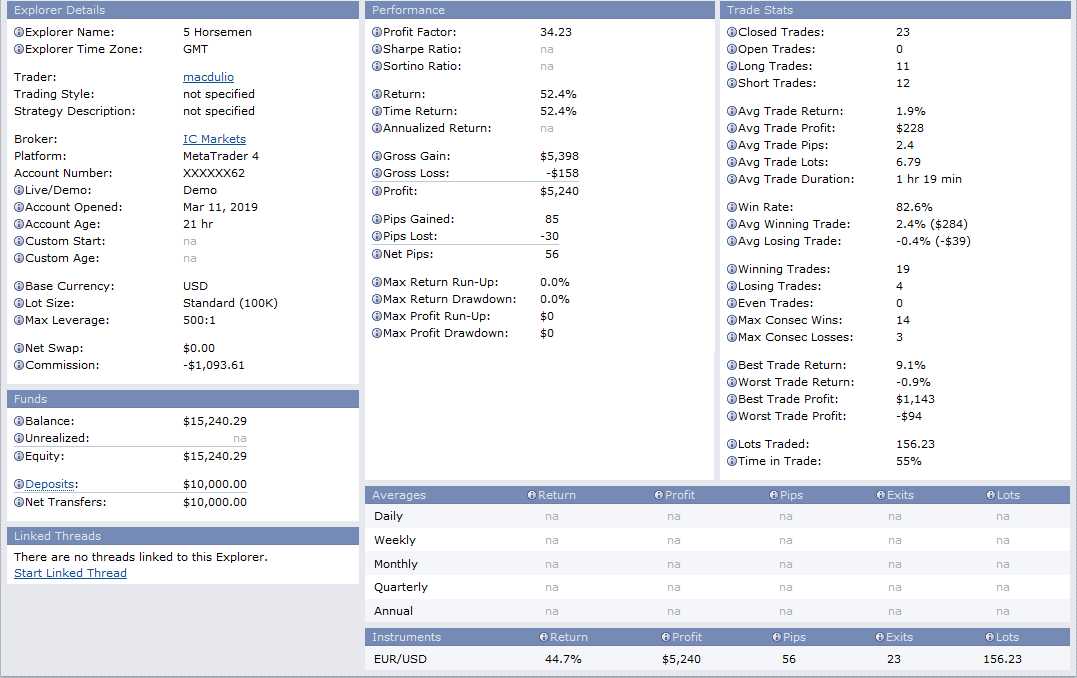Click the Start Linked Thread link
Viewport: 1077px width, 678px height.
click(x=70, y=573)
